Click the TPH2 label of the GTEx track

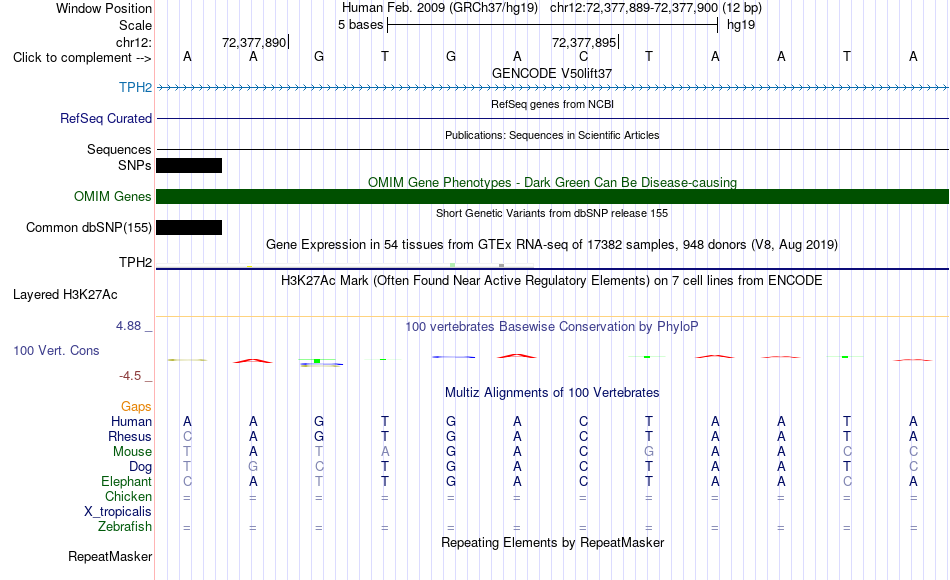[135, 262]
